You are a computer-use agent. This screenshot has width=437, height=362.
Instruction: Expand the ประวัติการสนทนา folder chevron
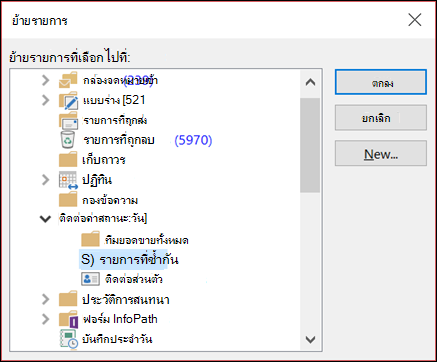(45, 299)
